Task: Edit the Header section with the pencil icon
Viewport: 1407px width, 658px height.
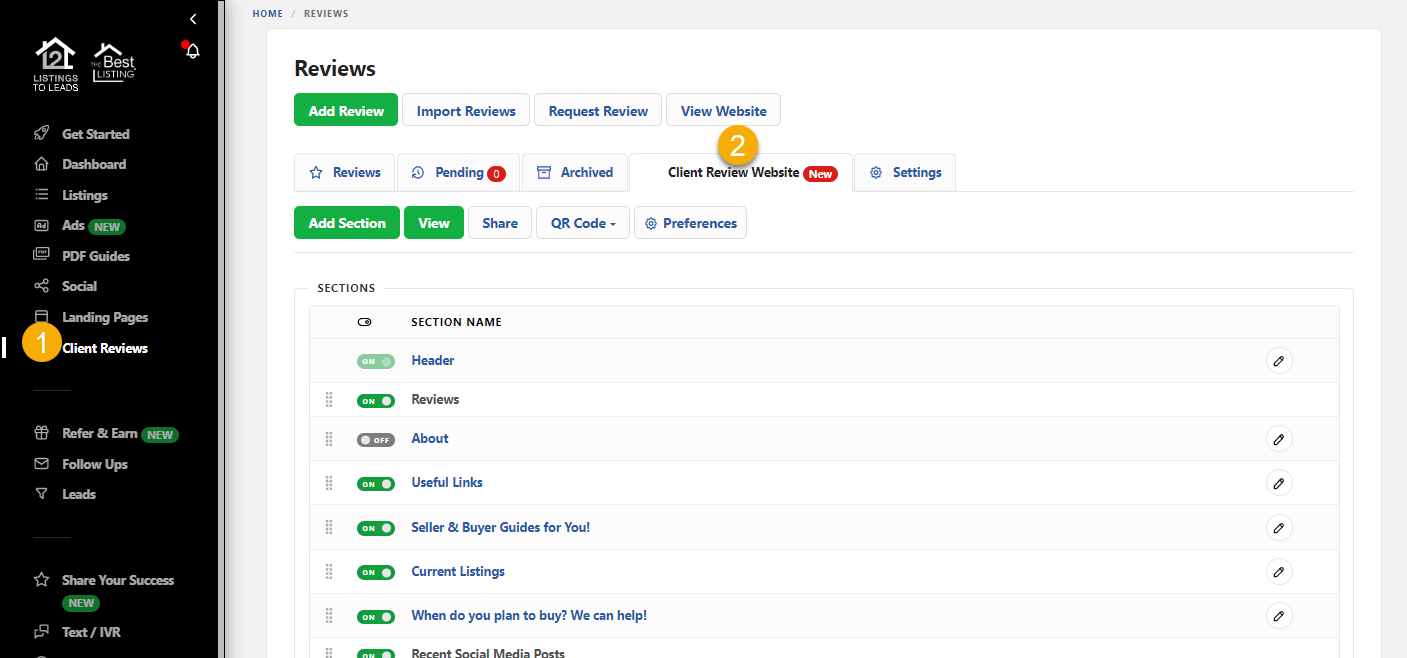Action: (1279, 360)
